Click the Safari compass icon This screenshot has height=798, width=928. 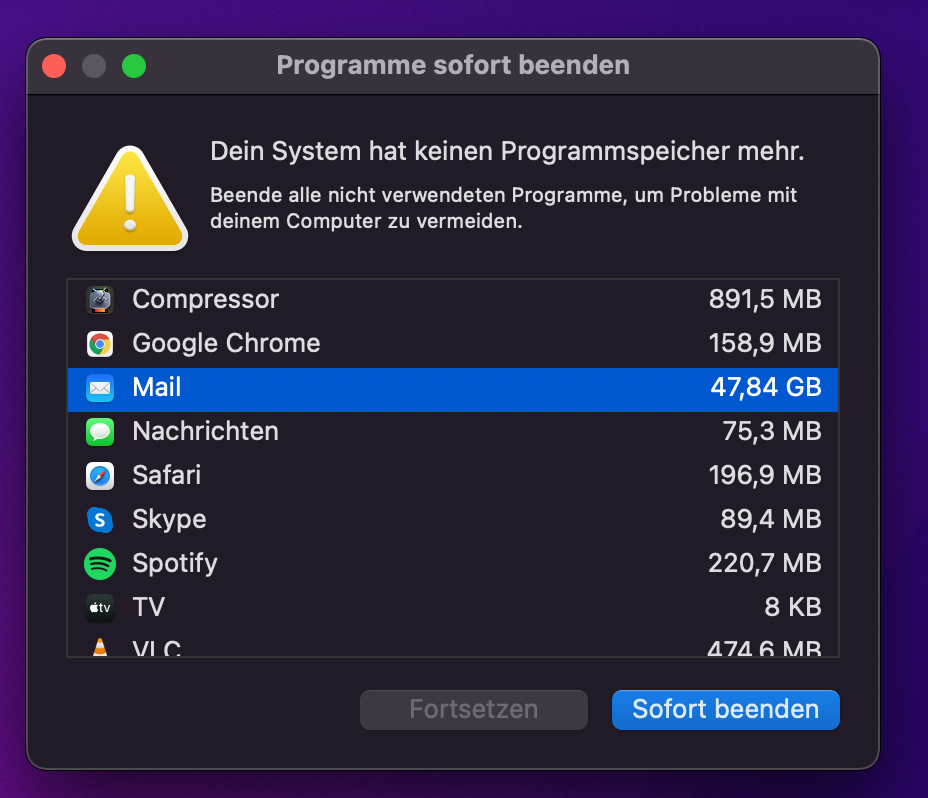click(100, 476)
